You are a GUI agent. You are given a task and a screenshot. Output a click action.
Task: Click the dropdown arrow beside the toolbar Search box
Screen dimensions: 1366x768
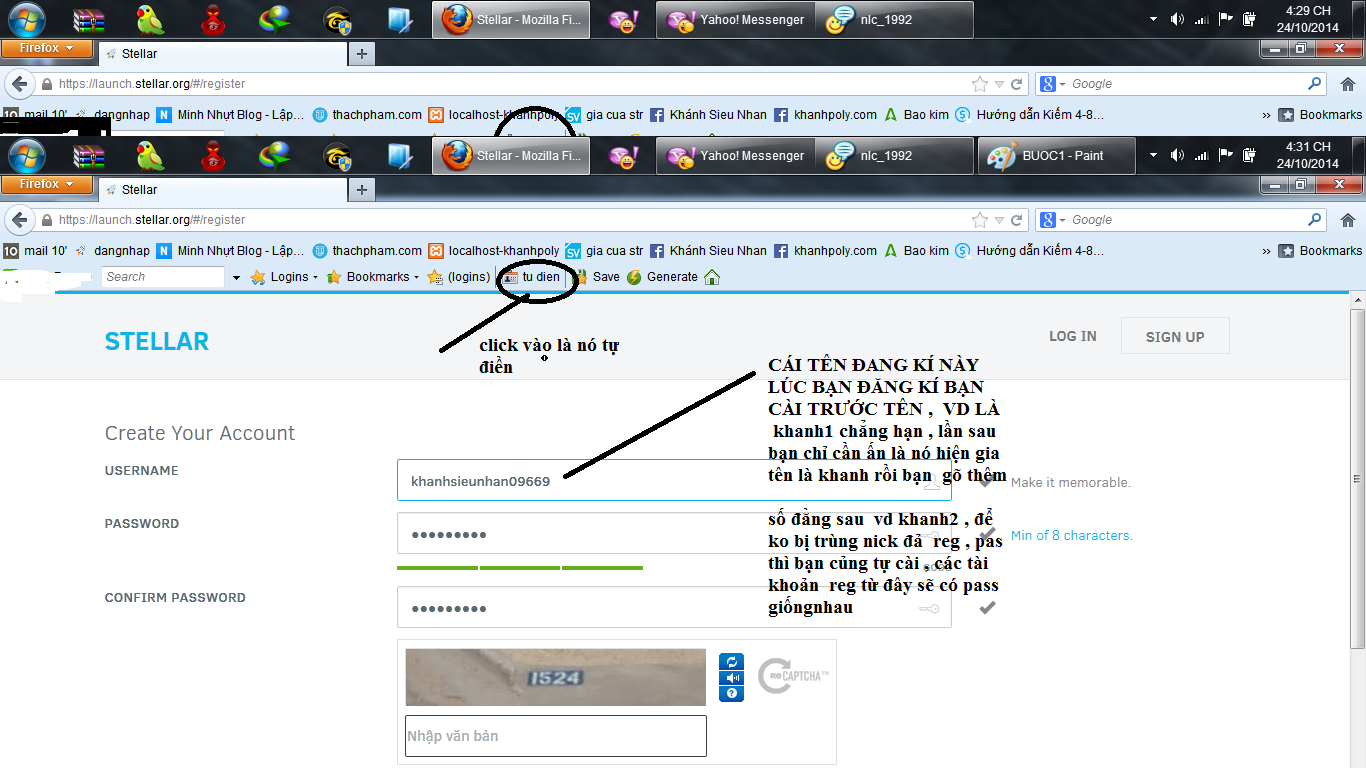coord(236,278)
